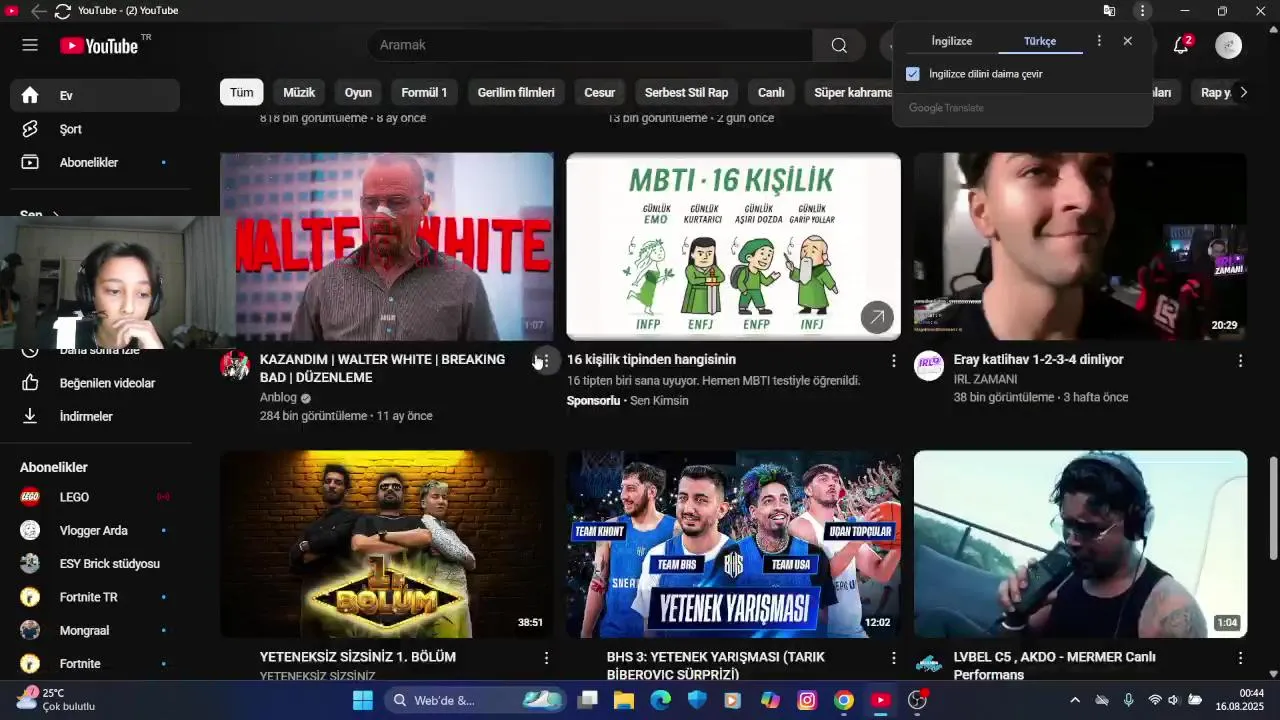
Task: Open more options for Eray katlihav video
Action: [x=1240, y=360]
